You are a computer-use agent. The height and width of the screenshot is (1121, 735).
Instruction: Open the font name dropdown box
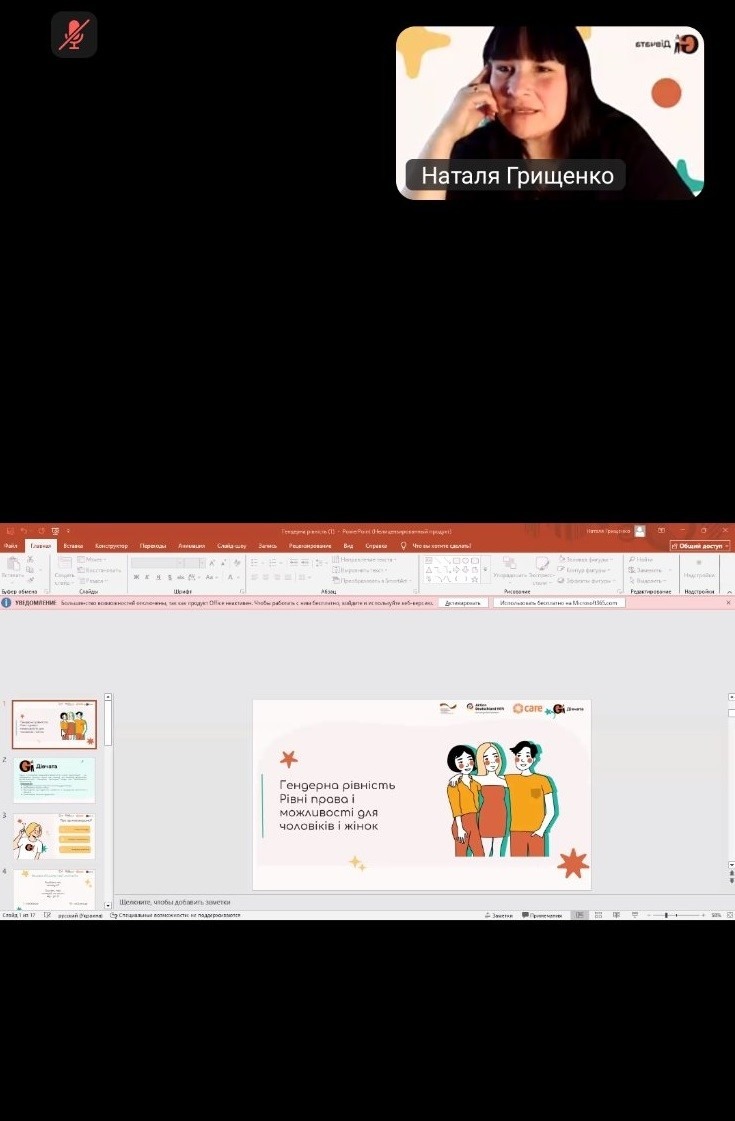pyautogui.click(x=167, y=563)
